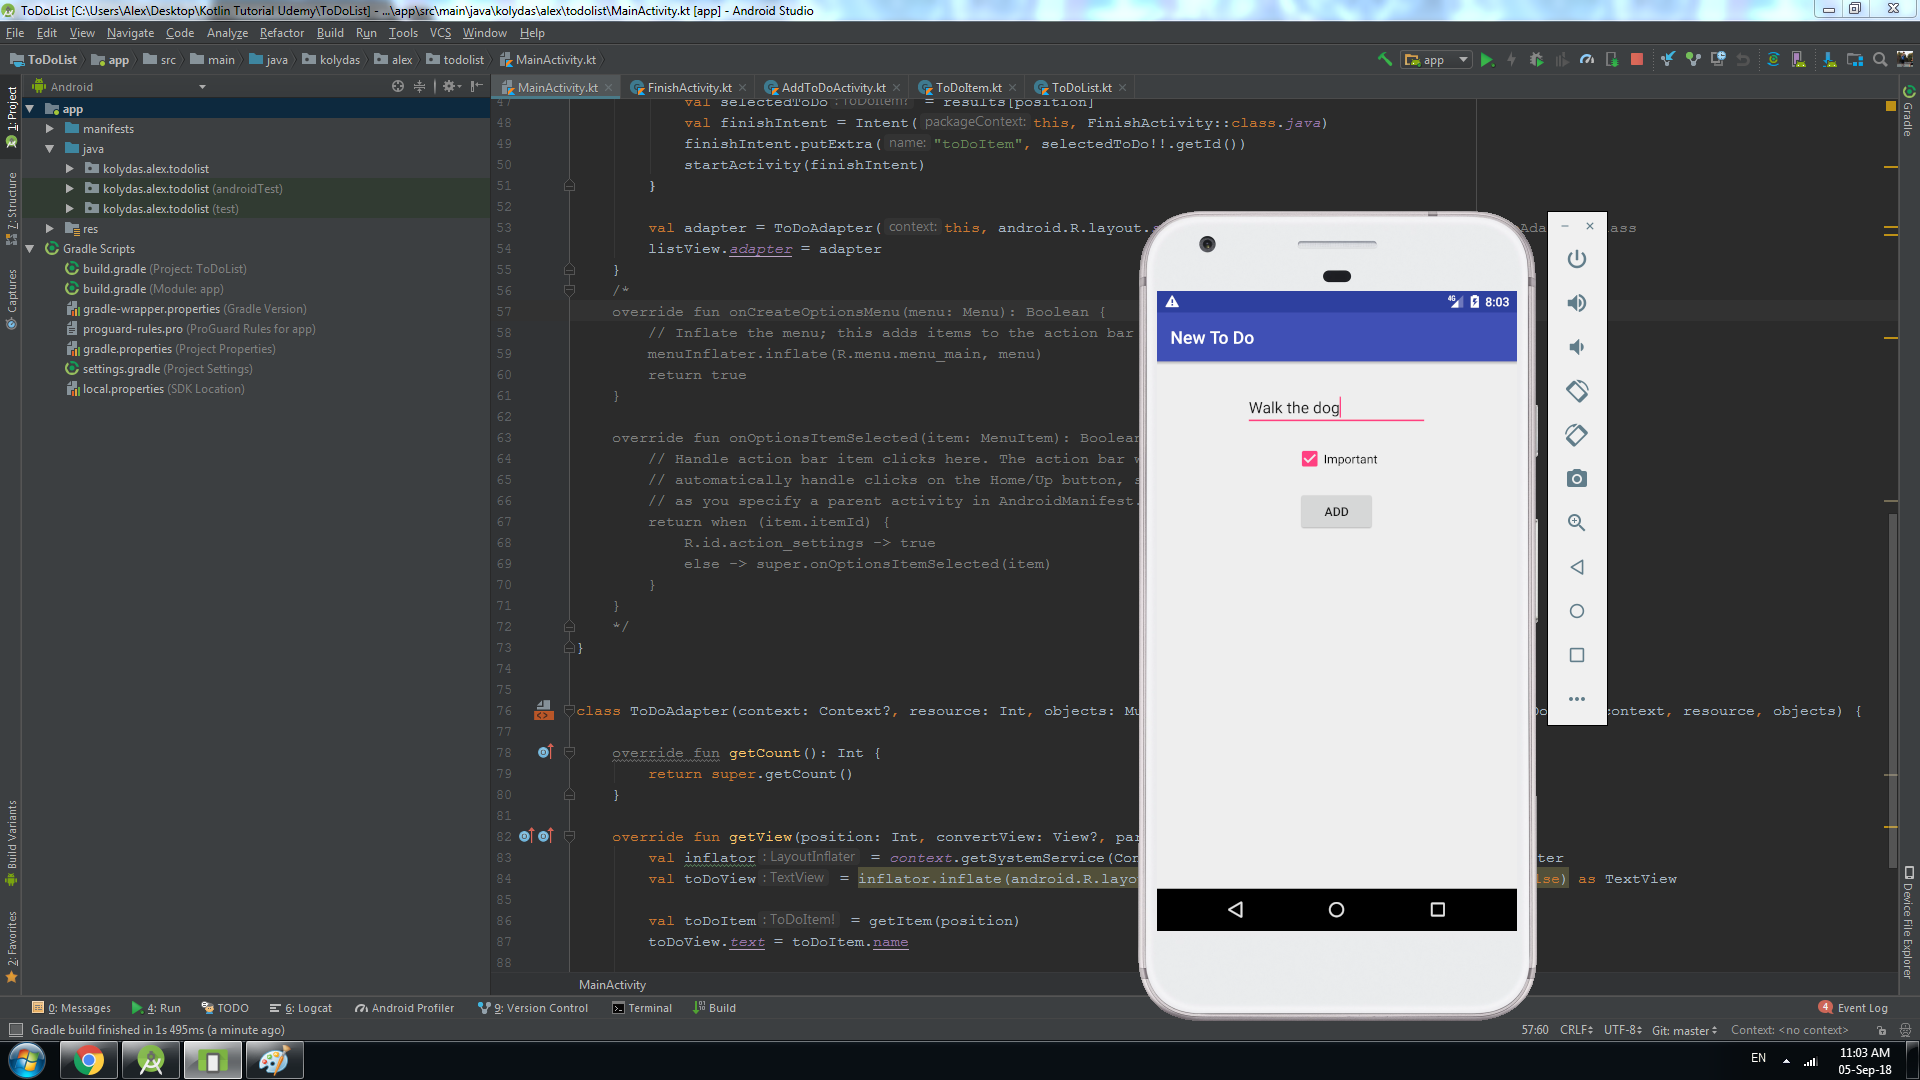This screenshot has height=1080, width=1920.
Task: Click the Search Everywhere magnifier icon
Action: 1880,60
